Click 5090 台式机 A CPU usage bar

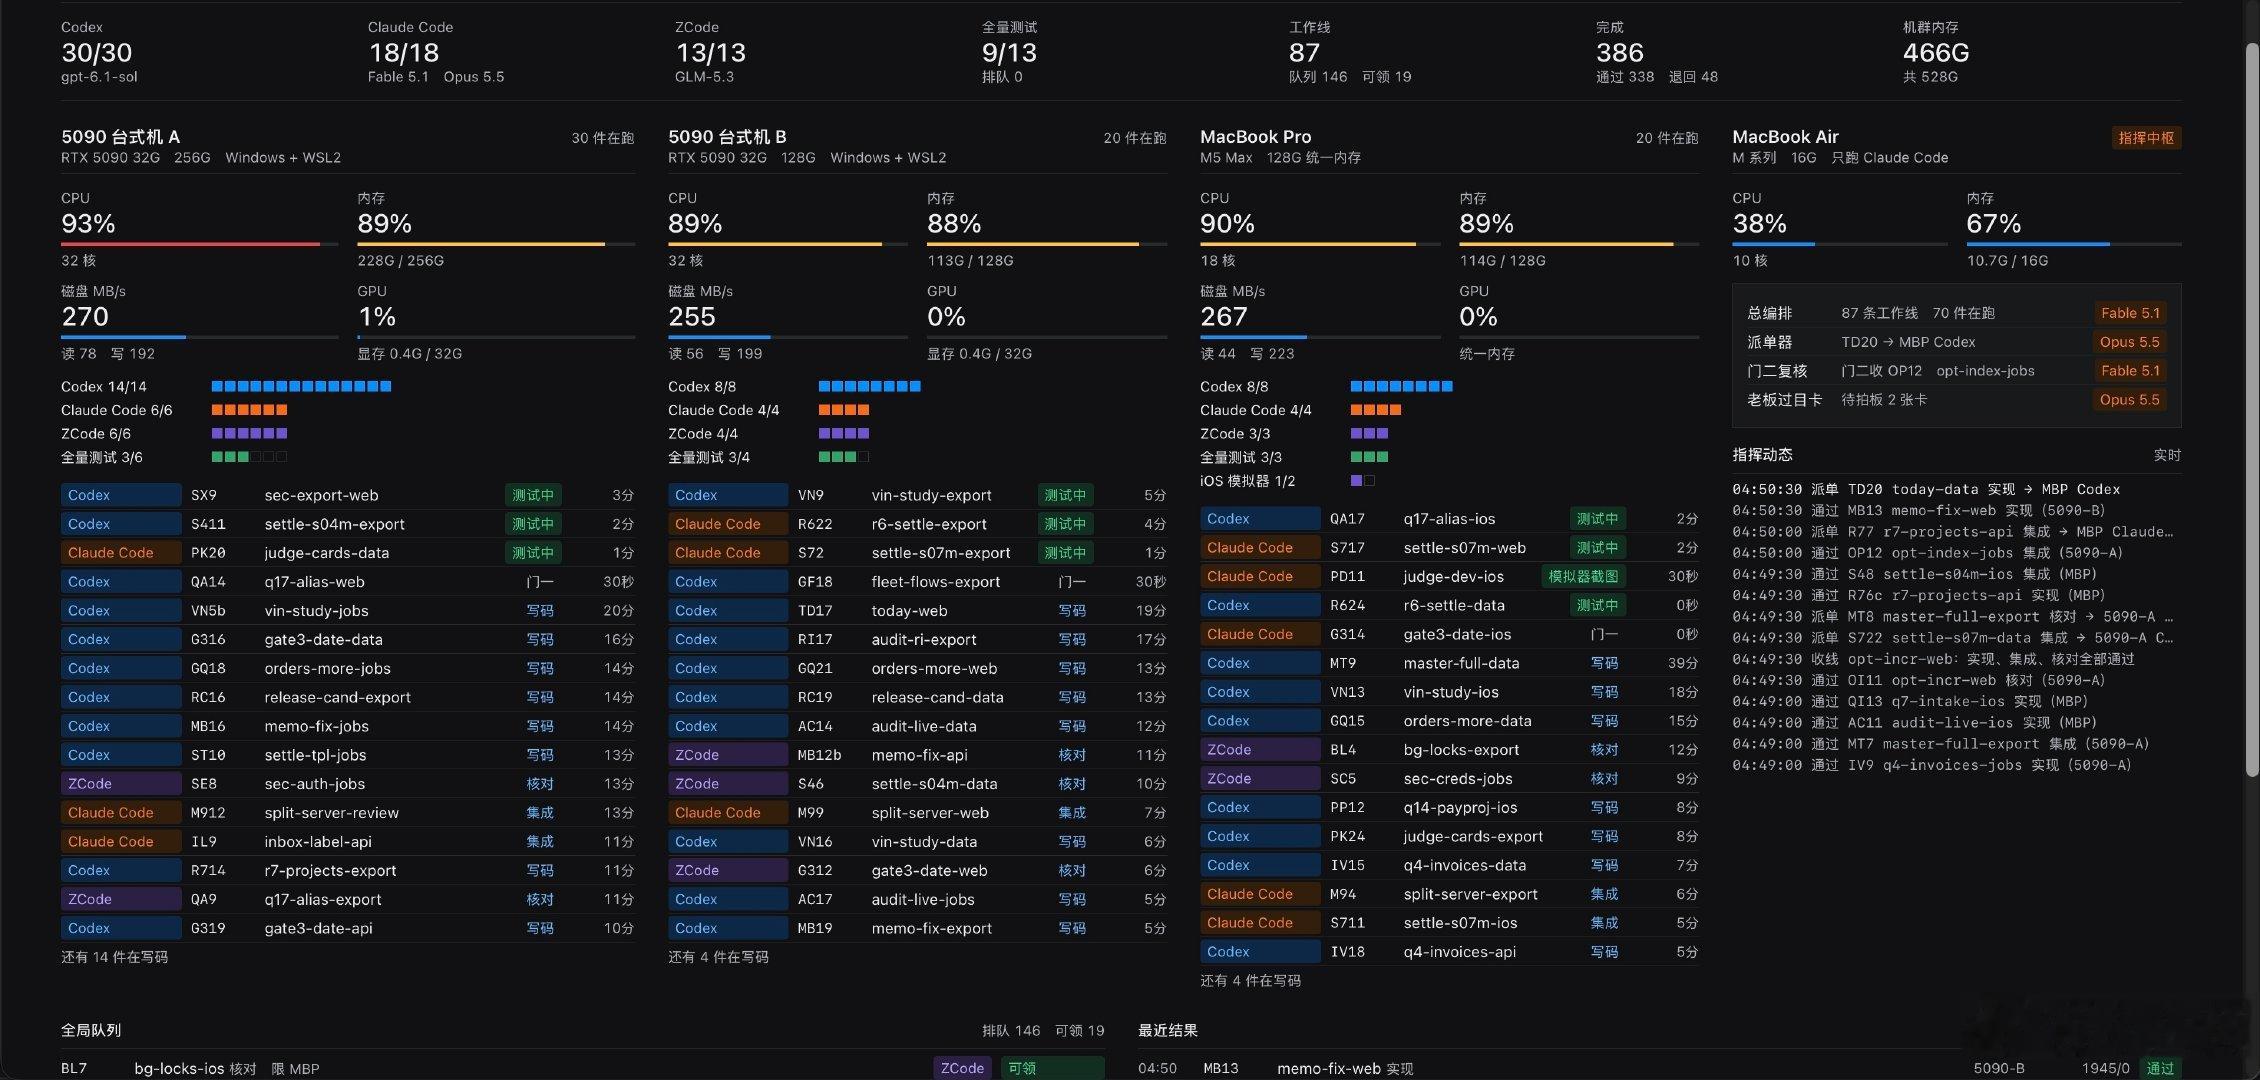point(199,244)
